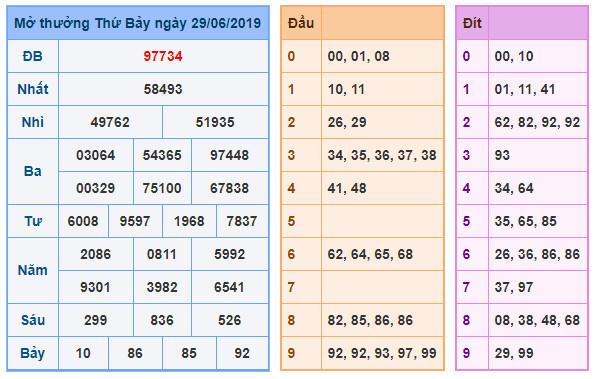Click the Năm row label
The width and height of the screenshot is (596, 379).
[33, 271]
